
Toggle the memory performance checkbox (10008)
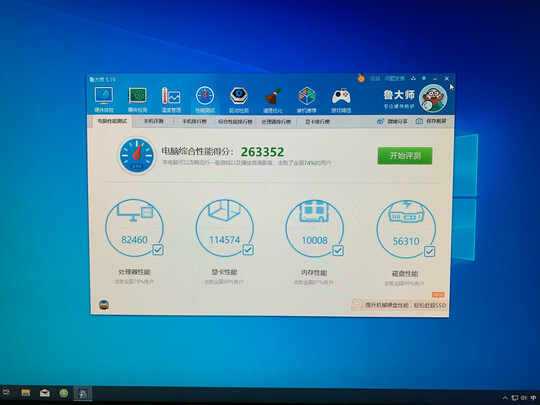coord(338,250)
